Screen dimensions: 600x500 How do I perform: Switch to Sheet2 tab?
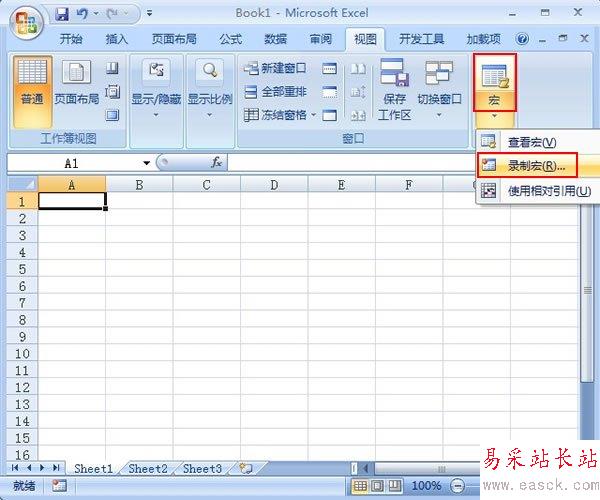pyautogui.click(x=148, y=469)
